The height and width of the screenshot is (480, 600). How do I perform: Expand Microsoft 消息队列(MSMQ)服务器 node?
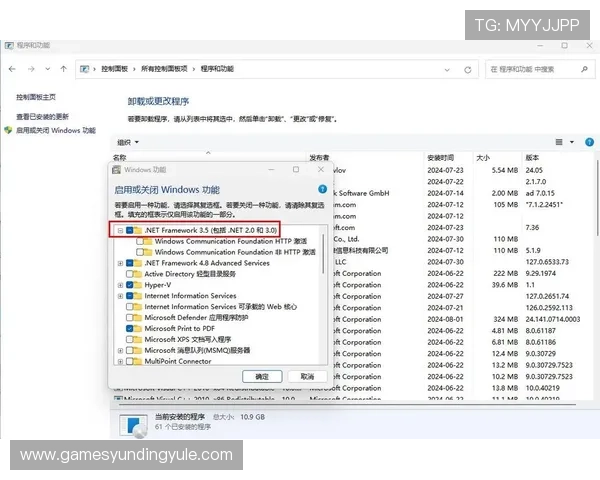click(x=120, y=351)
